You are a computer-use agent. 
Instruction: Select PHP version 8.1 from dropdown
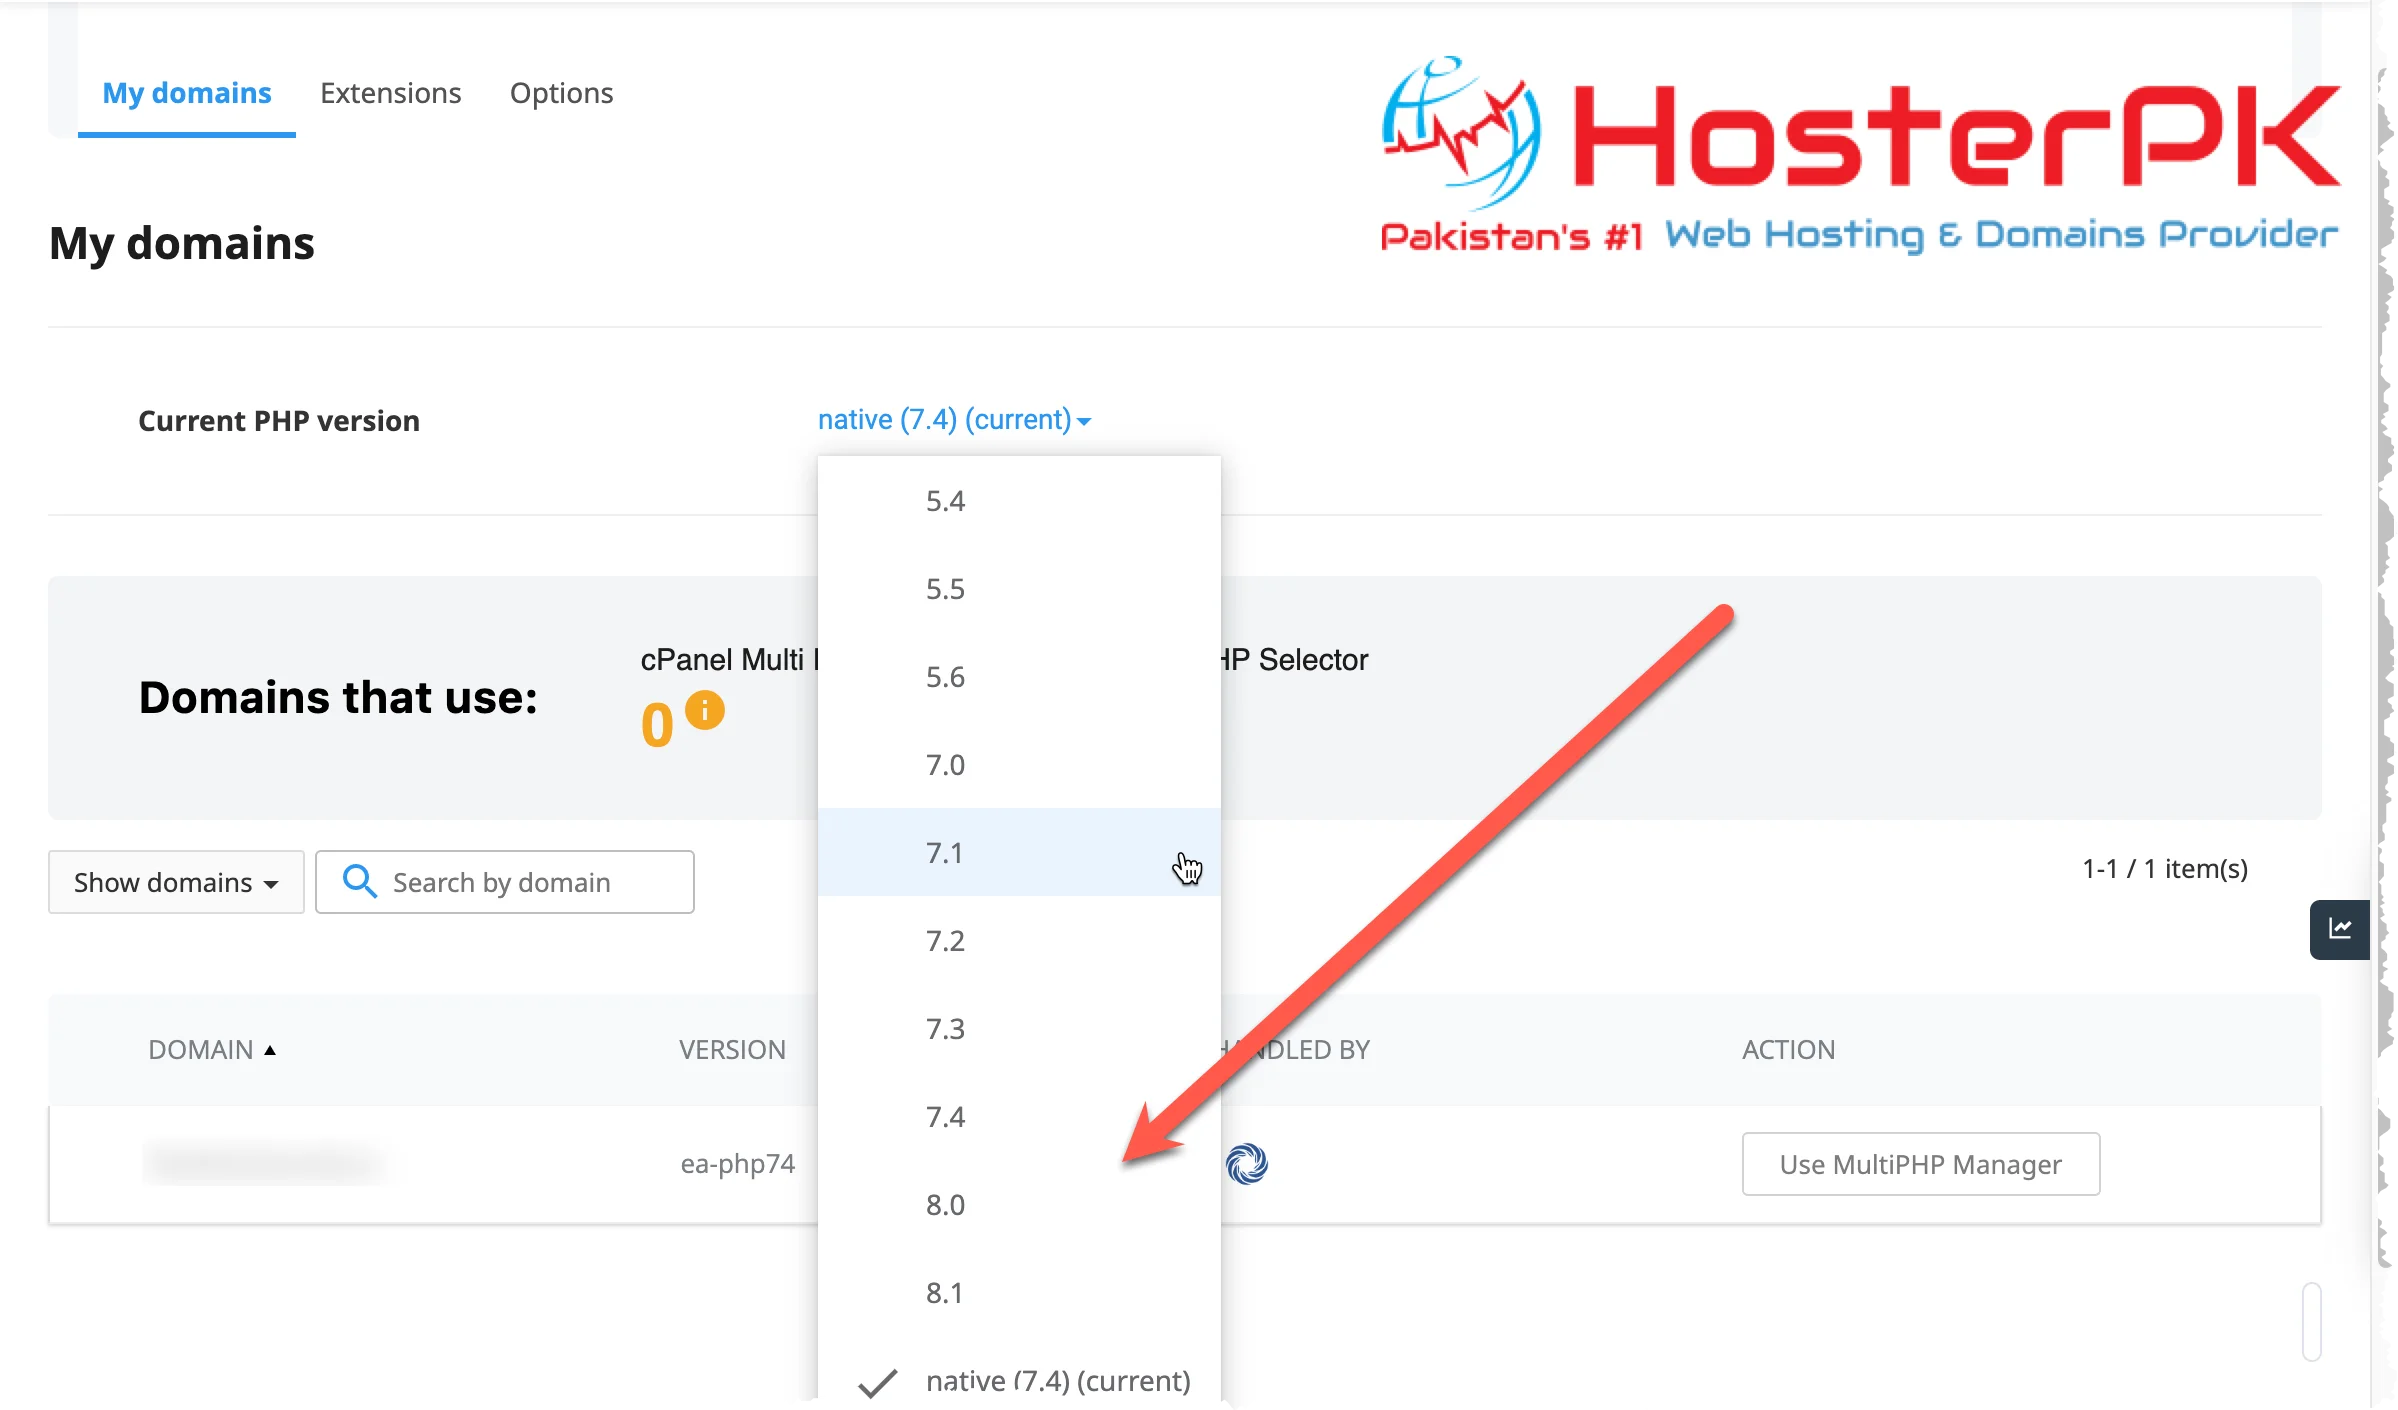(945, 1292)
